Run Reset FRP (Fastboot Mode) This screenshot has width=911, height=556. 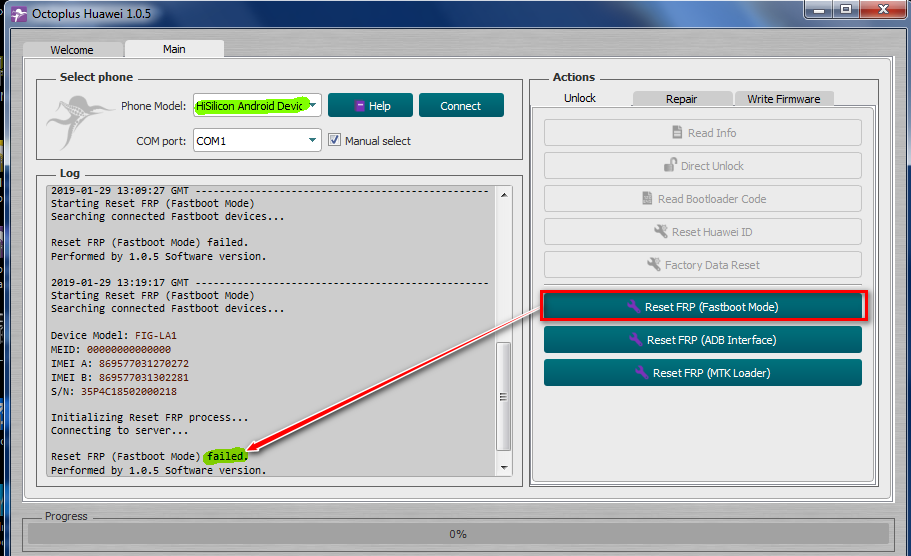point(703,306)
